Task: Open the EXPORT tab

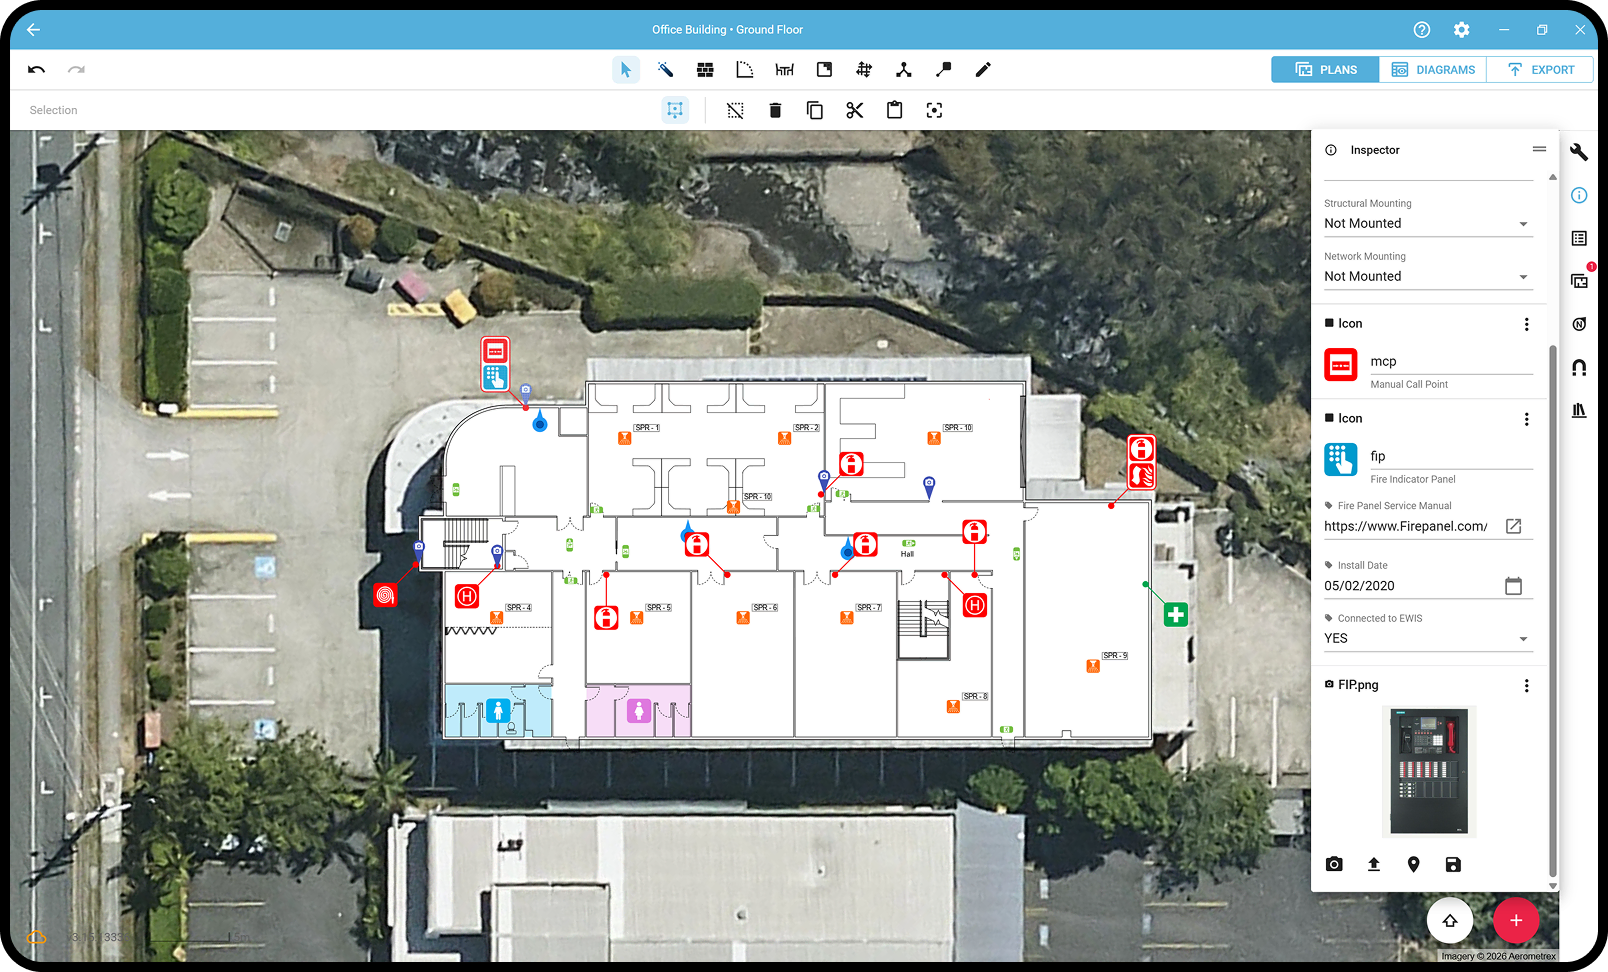Action: pyautogui.click(x=1540, y=69)
